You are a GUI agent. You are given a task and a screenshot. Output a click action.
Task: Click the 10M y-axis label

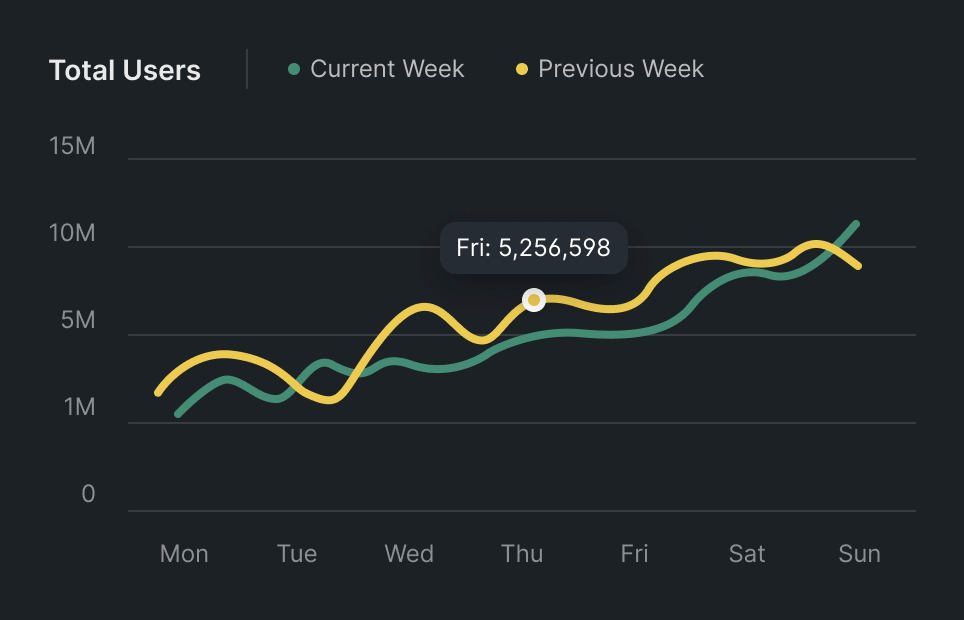point(72,234)
